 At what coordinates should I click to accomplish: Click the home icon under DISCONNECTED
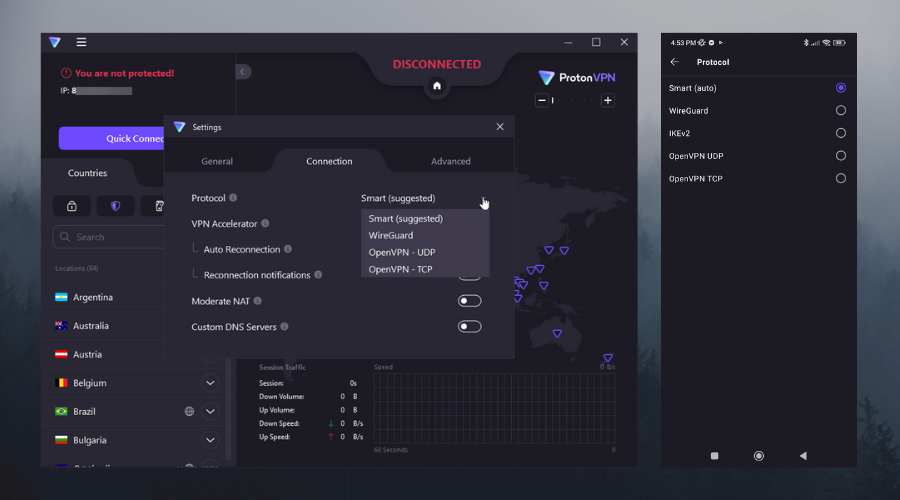point(436,87)
